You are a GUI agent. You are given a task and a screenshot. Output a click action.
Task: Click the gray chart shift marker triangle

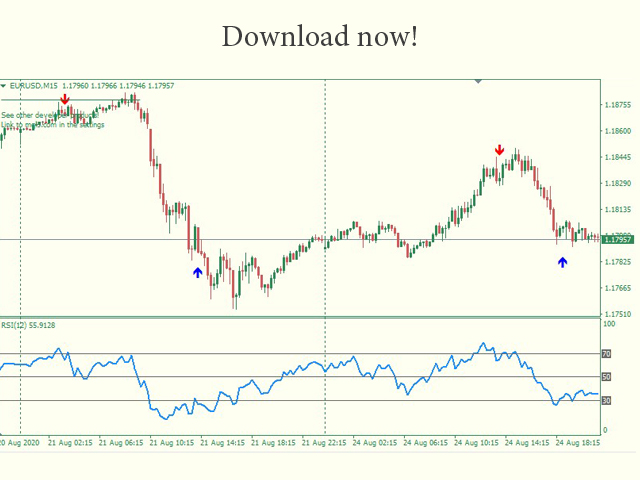478,82
